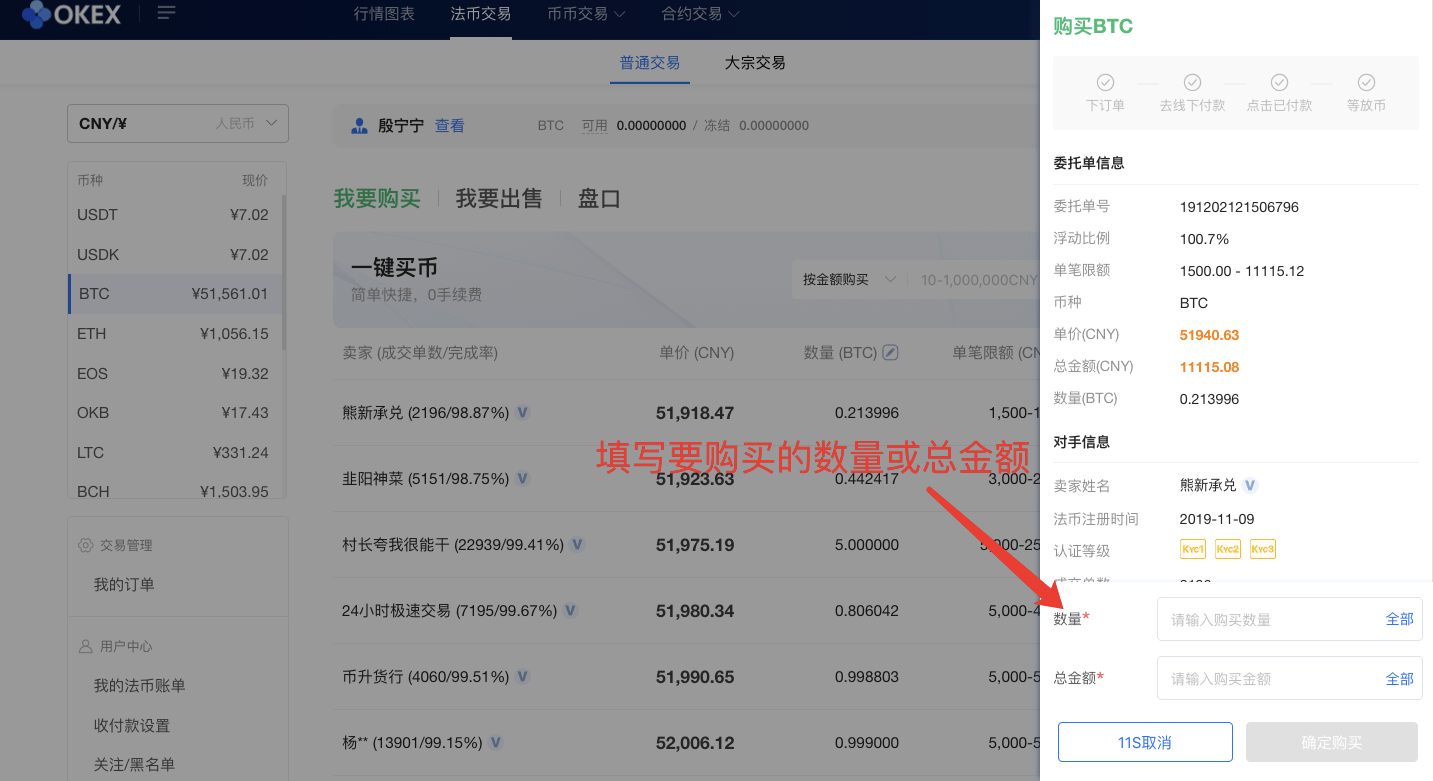The image size is (1433, 781).
Task: Click the Kyc3 certification badge
Action: click(1262, 548)
